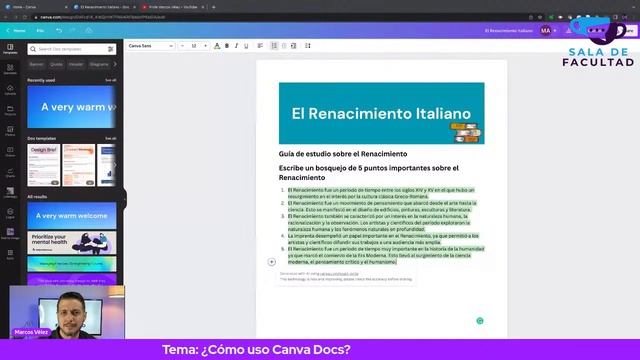640x360 pixels.
Task: Select 'A very warm welcome' banner result
Action: (72, 216)
